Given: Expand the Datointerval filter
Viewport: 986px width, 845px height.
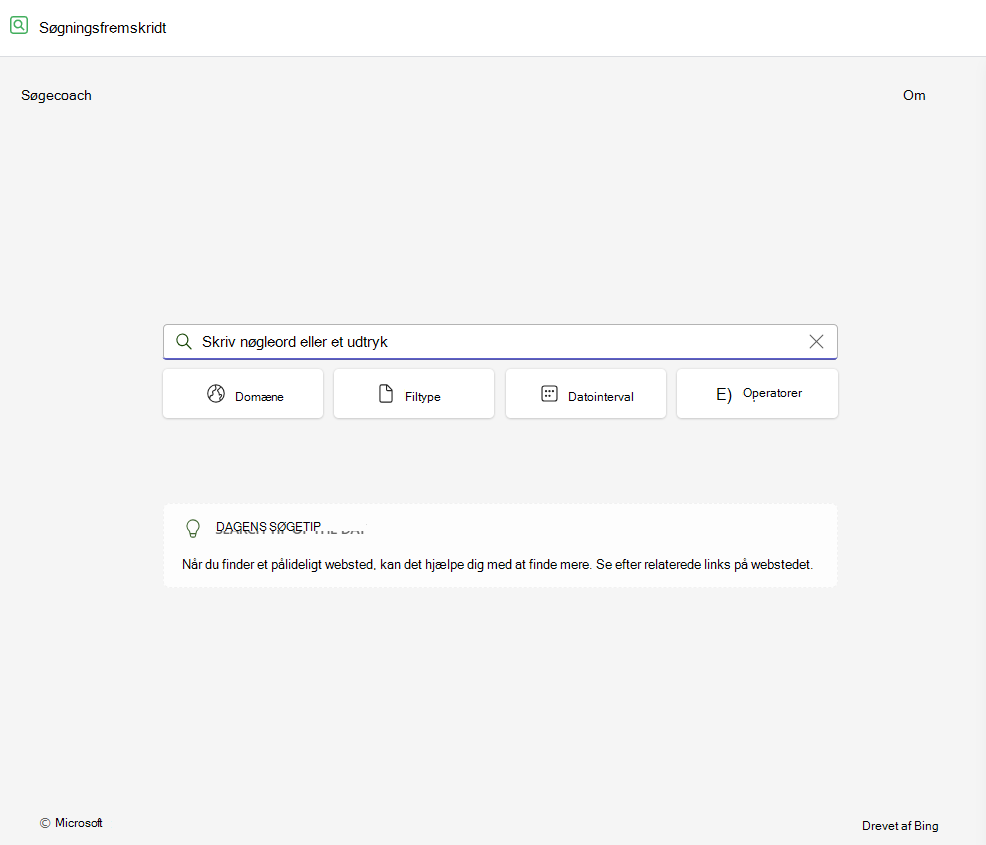Looking at the screenshot, I should [x=585, y=394].
